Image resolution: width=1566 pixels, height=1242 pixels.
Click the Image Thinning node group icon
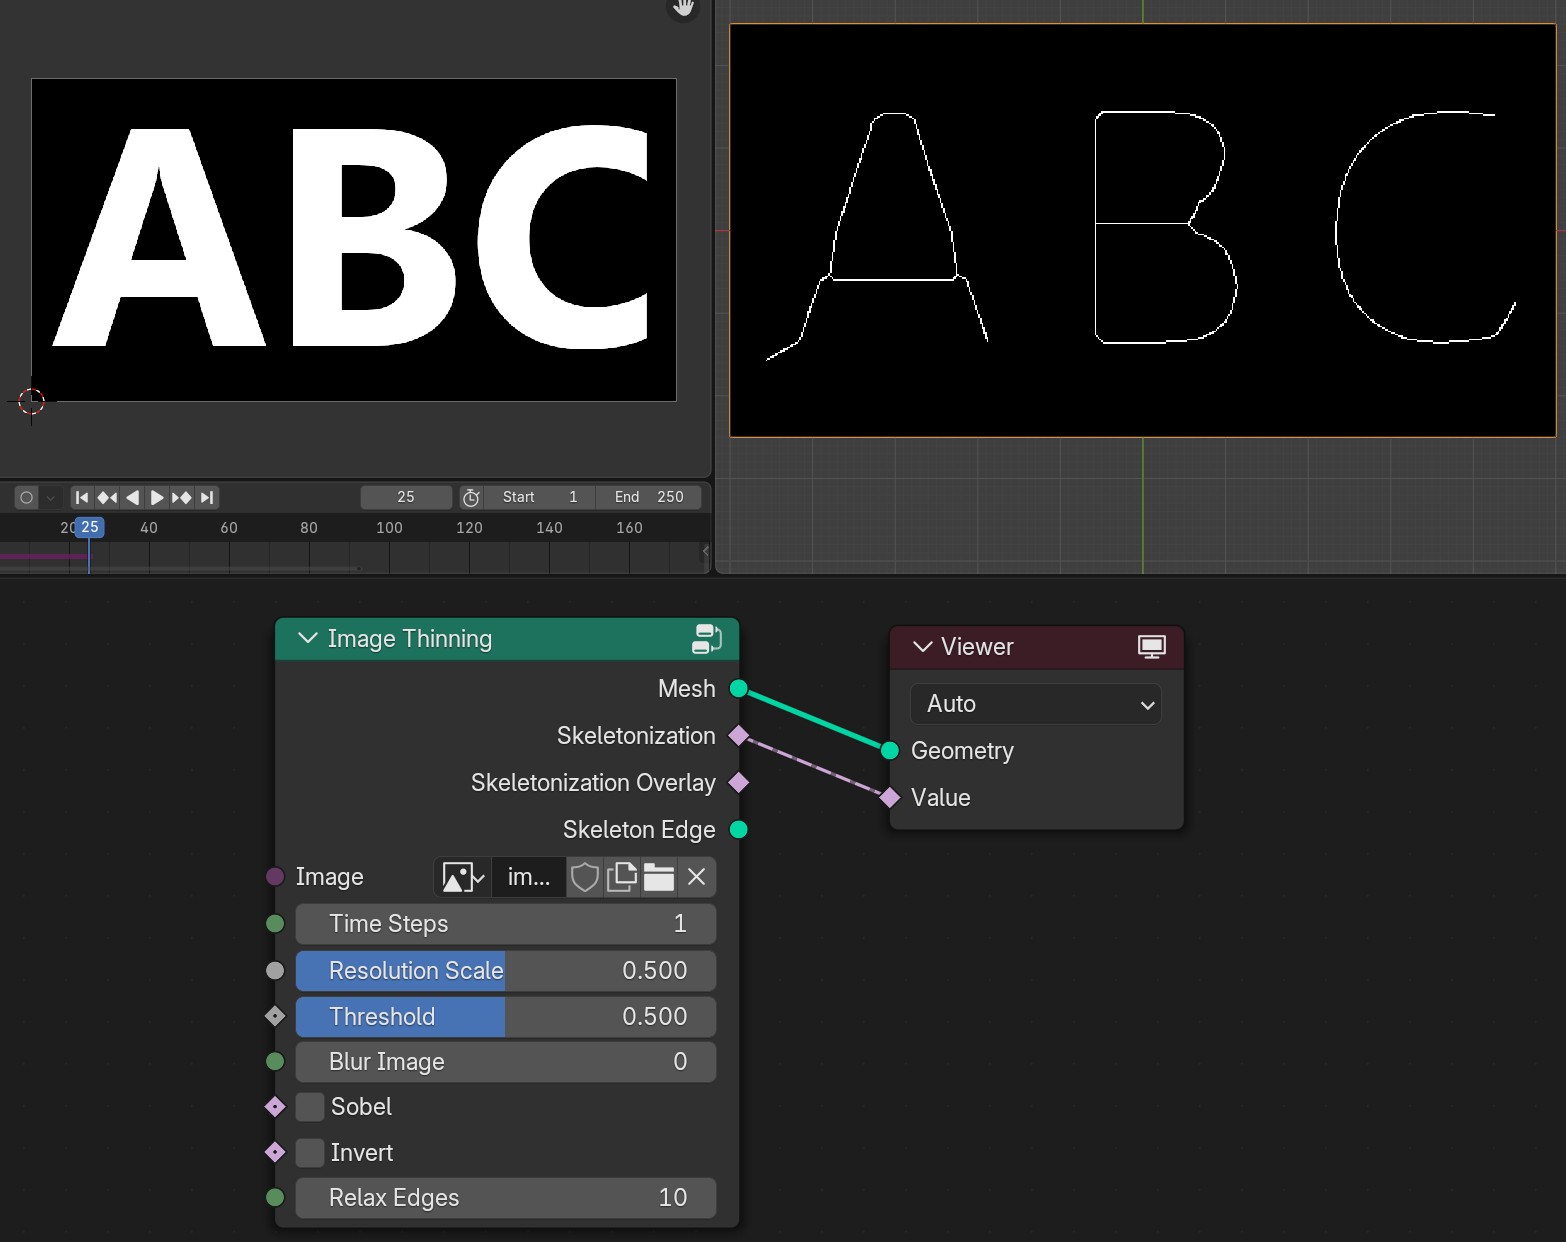click(707, 639)
